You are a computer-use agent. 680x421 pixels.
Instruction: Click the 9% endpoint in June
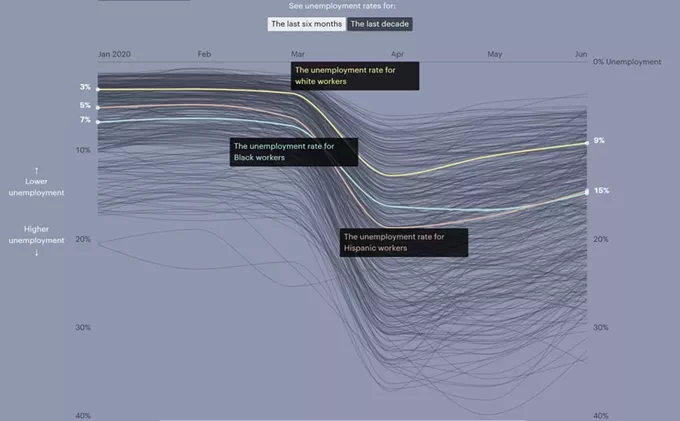coord(587,142)
